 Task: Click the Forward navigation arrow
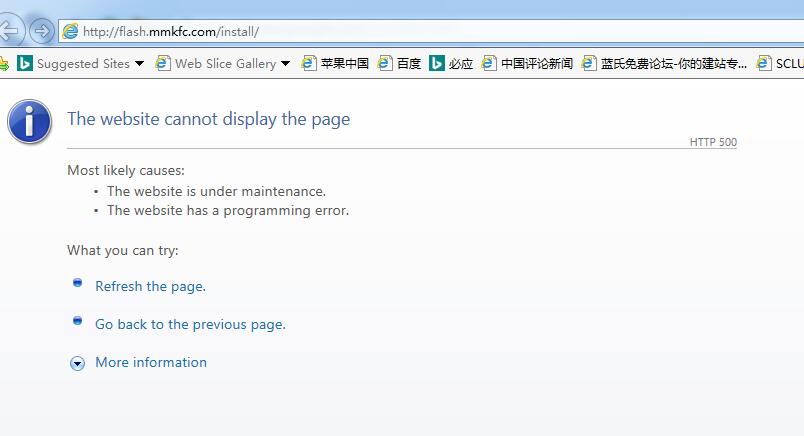tap(41, 31)
